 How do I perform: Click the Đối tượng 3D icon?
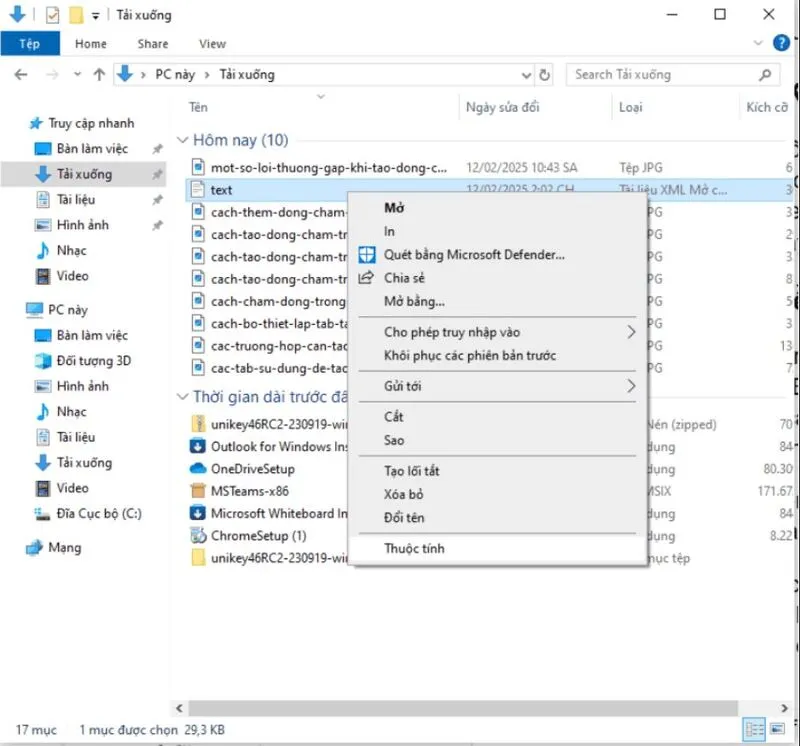click(x=43, y=361)
